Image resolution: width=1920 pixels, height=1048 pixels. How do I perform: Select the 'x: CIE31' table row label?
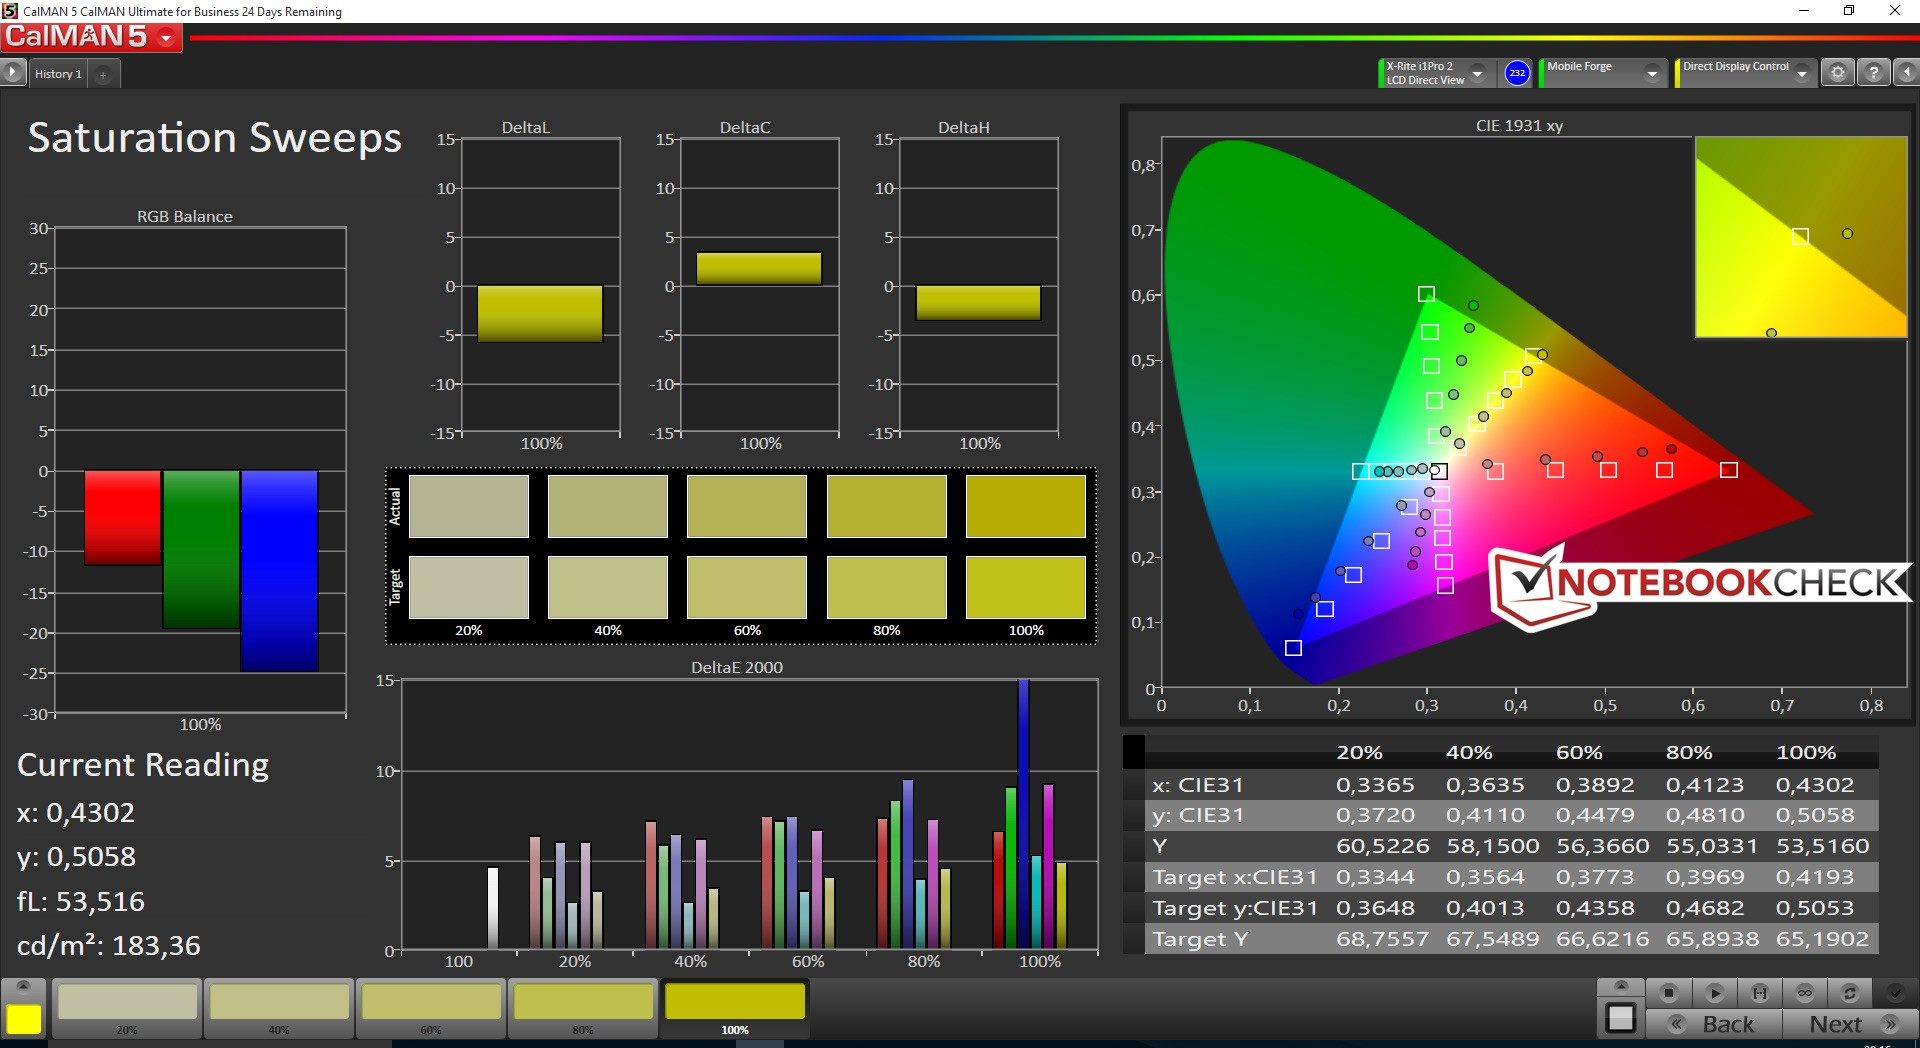coord(1197,785)
